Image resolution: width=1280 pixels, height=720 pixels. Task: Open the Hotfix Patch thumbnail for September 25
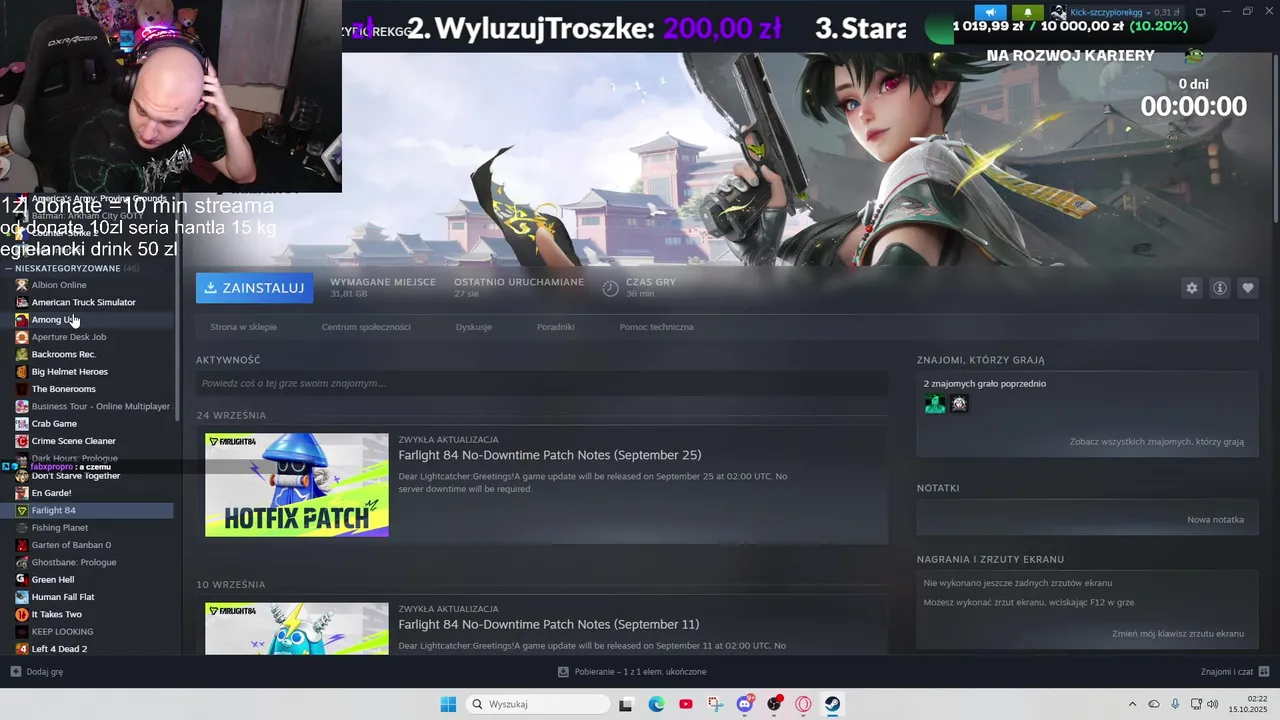point(297,485)
